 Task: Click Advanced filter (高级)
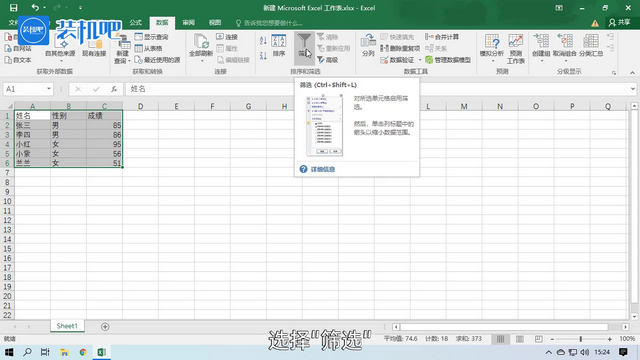point(328,60)
